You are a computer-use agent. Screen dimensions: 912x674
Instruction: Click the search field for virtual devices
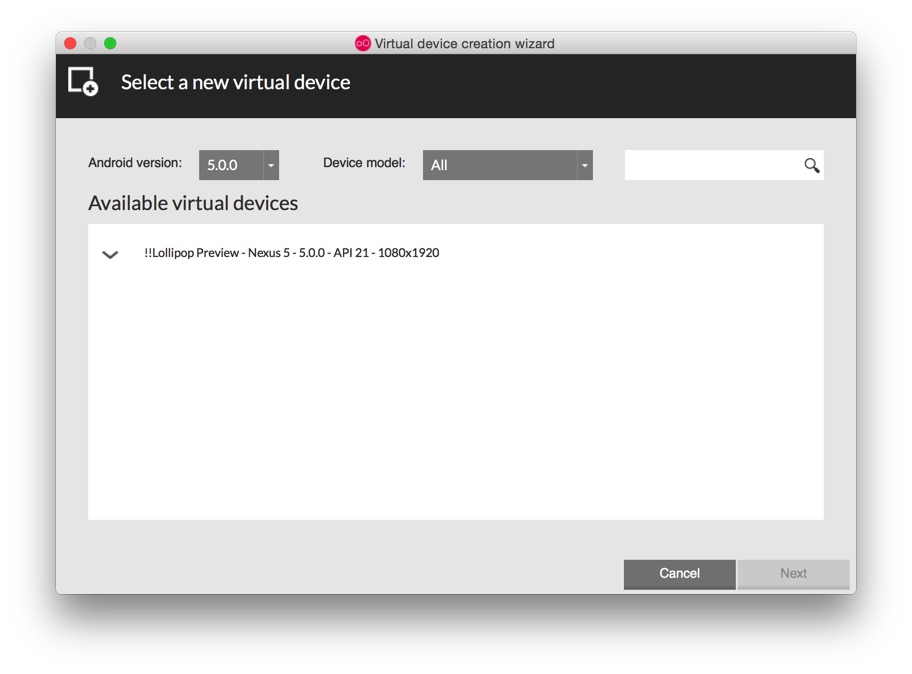pos(724,165)
